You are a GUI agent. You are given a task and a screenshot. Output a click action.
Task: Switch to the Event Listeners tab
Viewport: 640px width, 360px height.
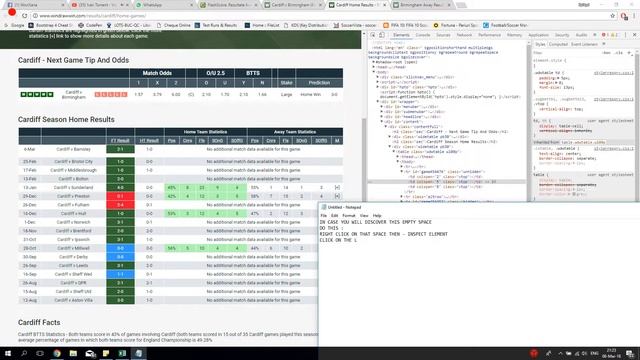[x=584, y=44]
